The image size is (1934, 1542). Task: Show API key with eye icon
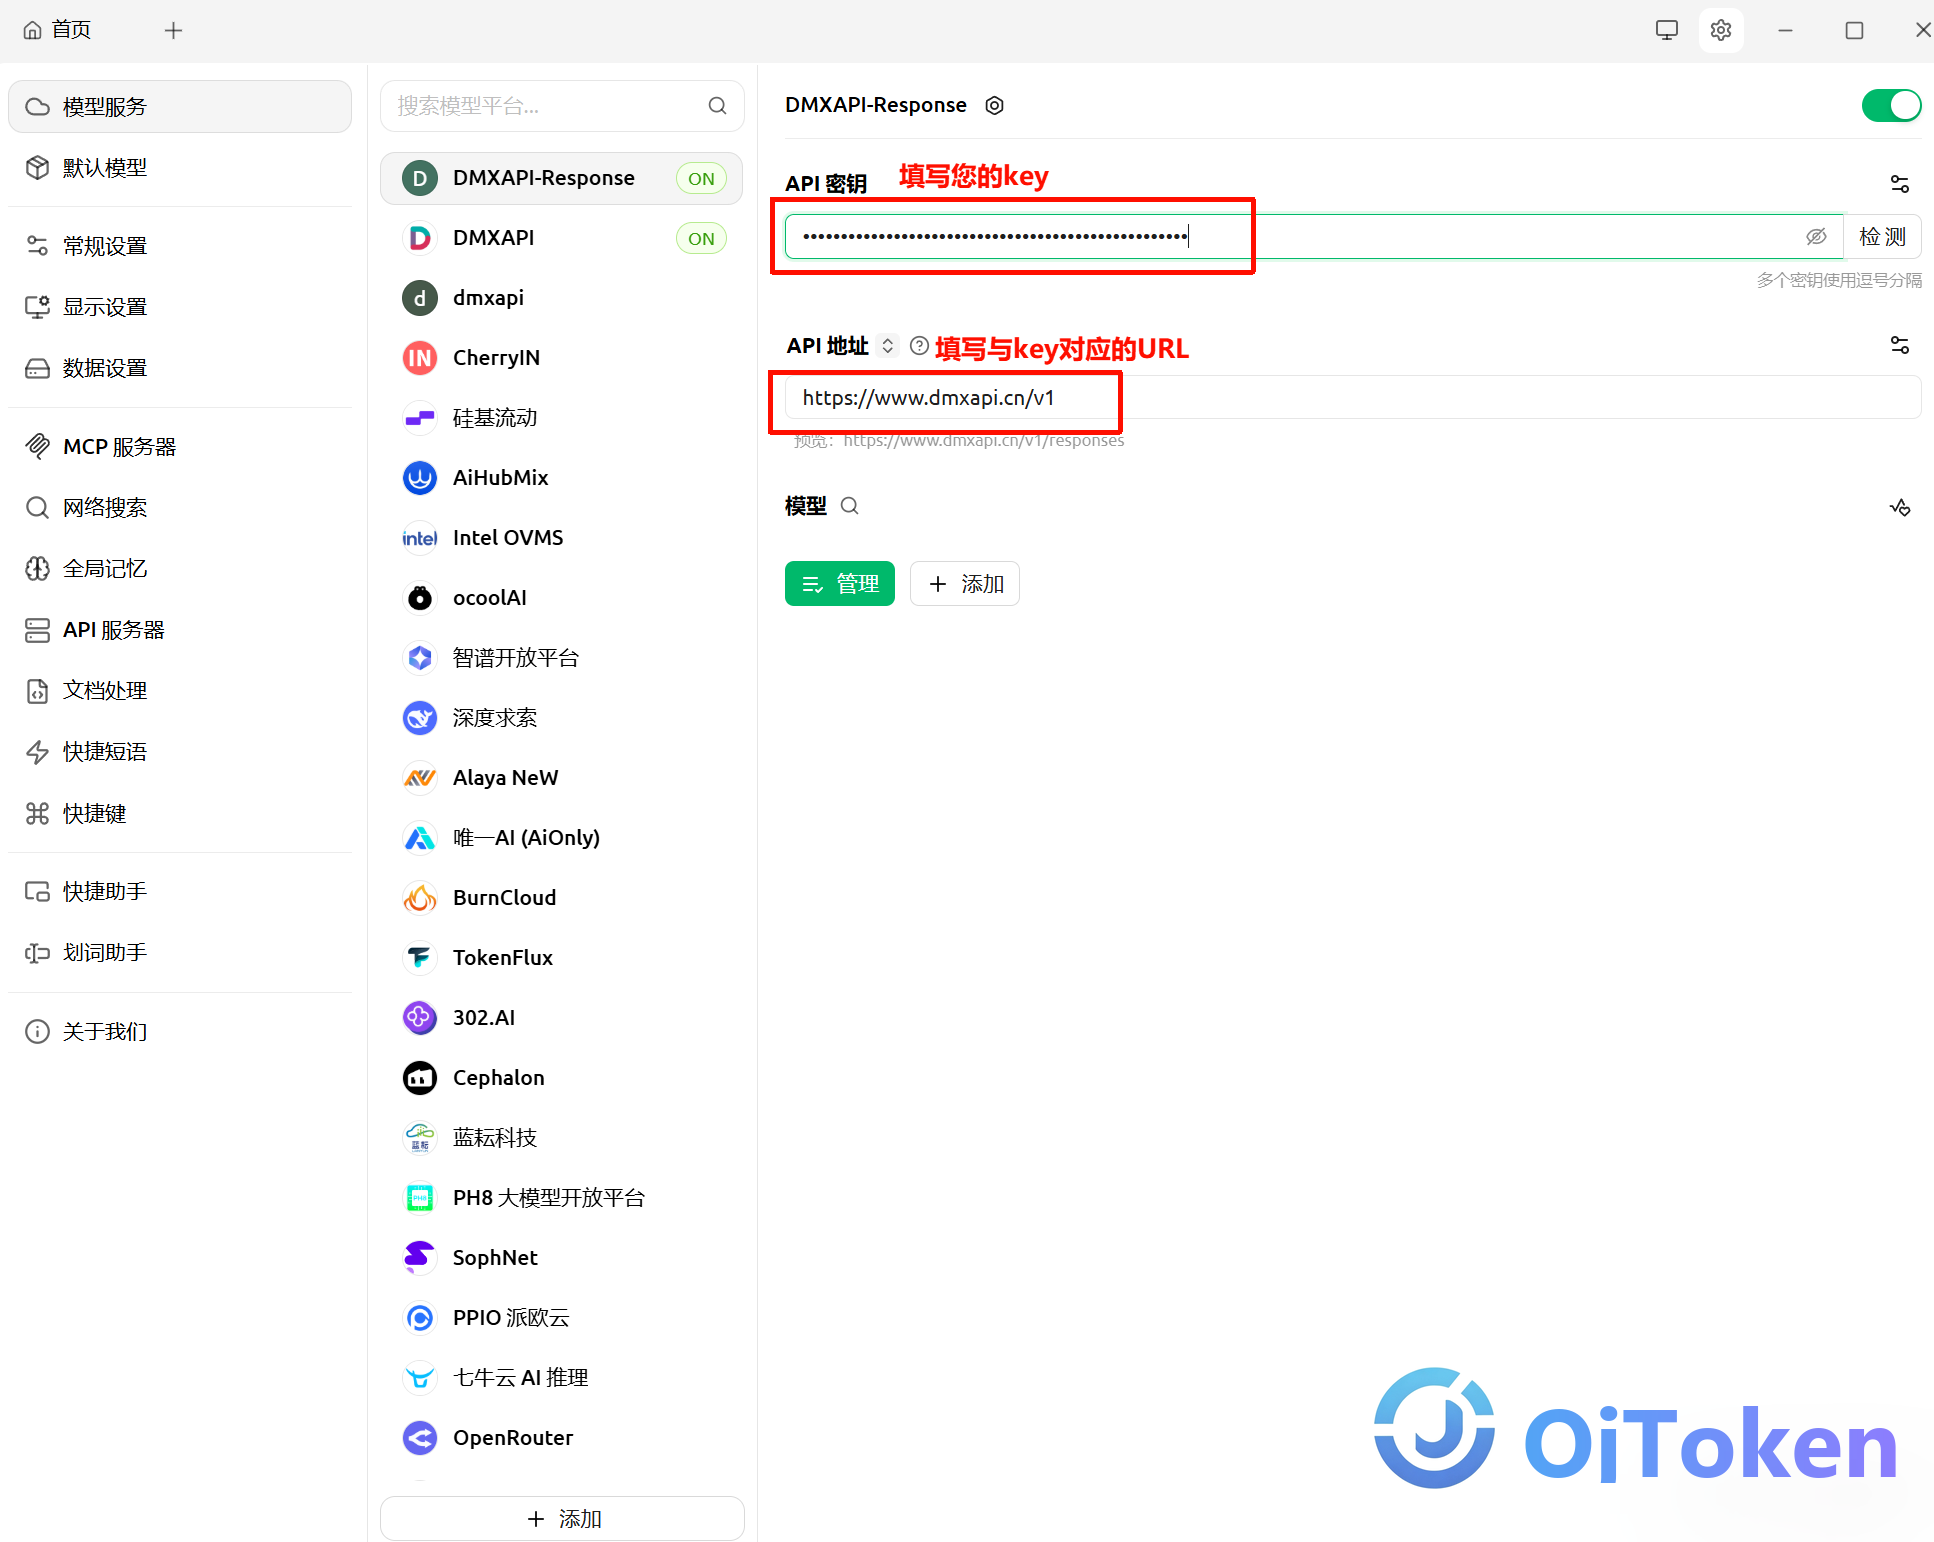tap(1816, 237)
